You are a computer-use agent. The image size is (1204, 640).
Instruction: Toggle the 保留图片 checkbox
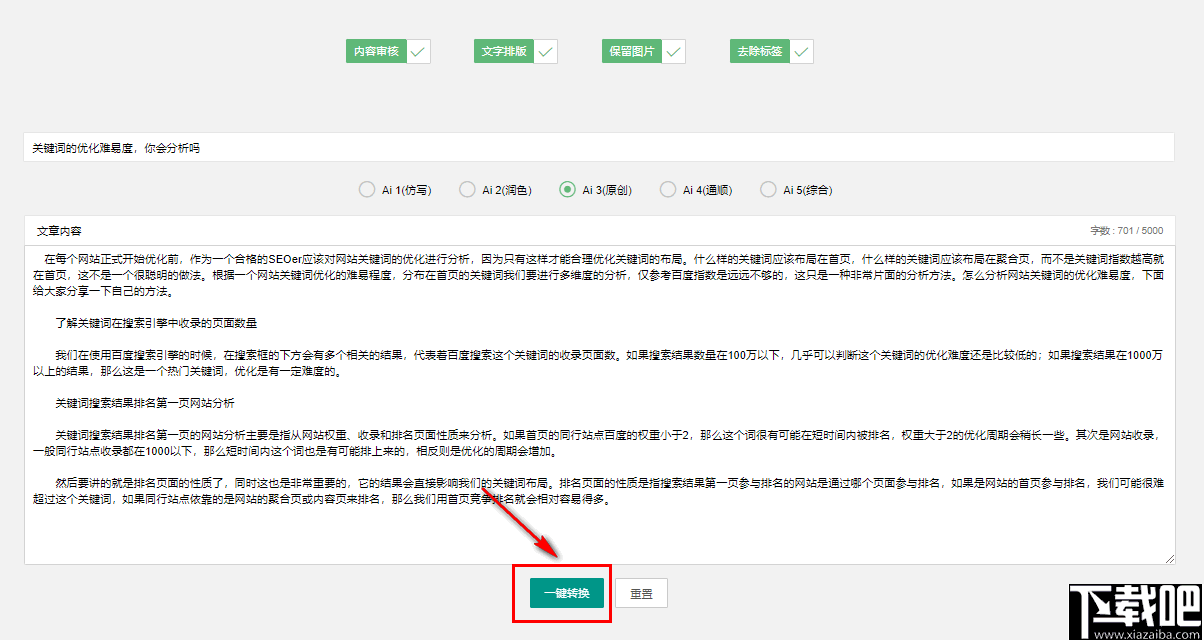643,51
